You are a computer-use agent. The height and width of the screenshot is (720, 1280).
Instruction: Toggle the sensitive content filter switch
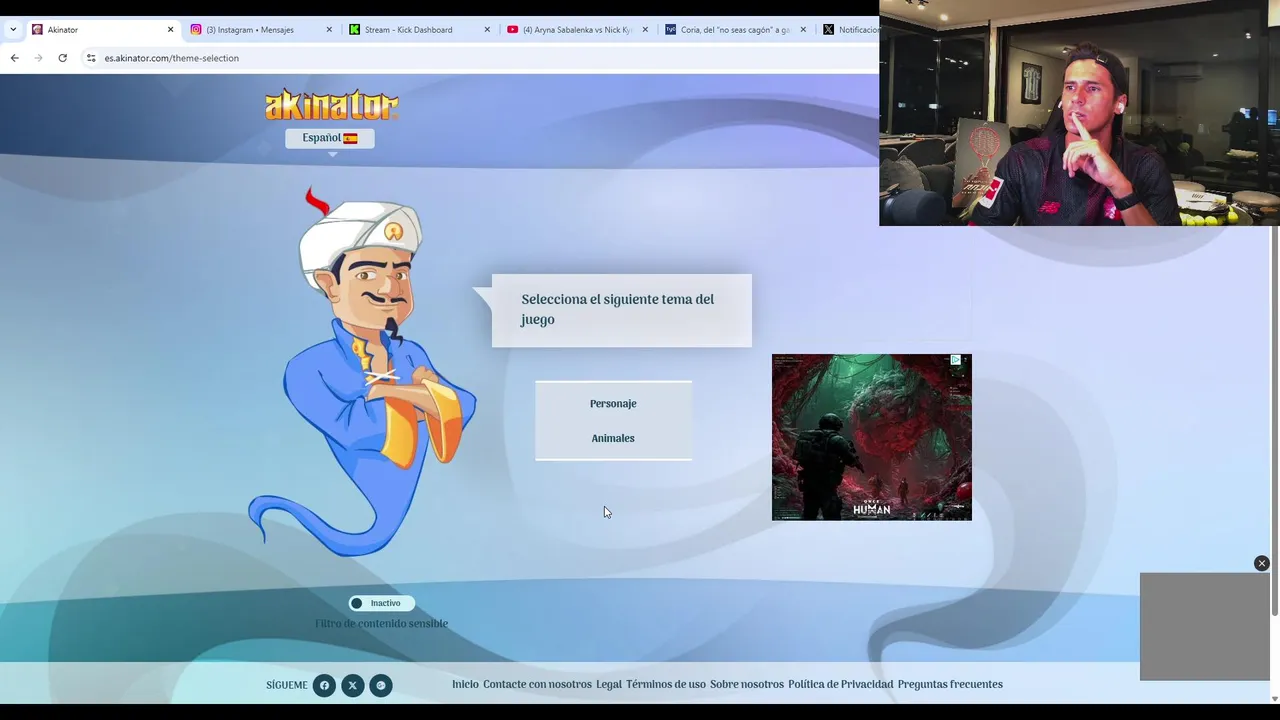coord(381,603)
